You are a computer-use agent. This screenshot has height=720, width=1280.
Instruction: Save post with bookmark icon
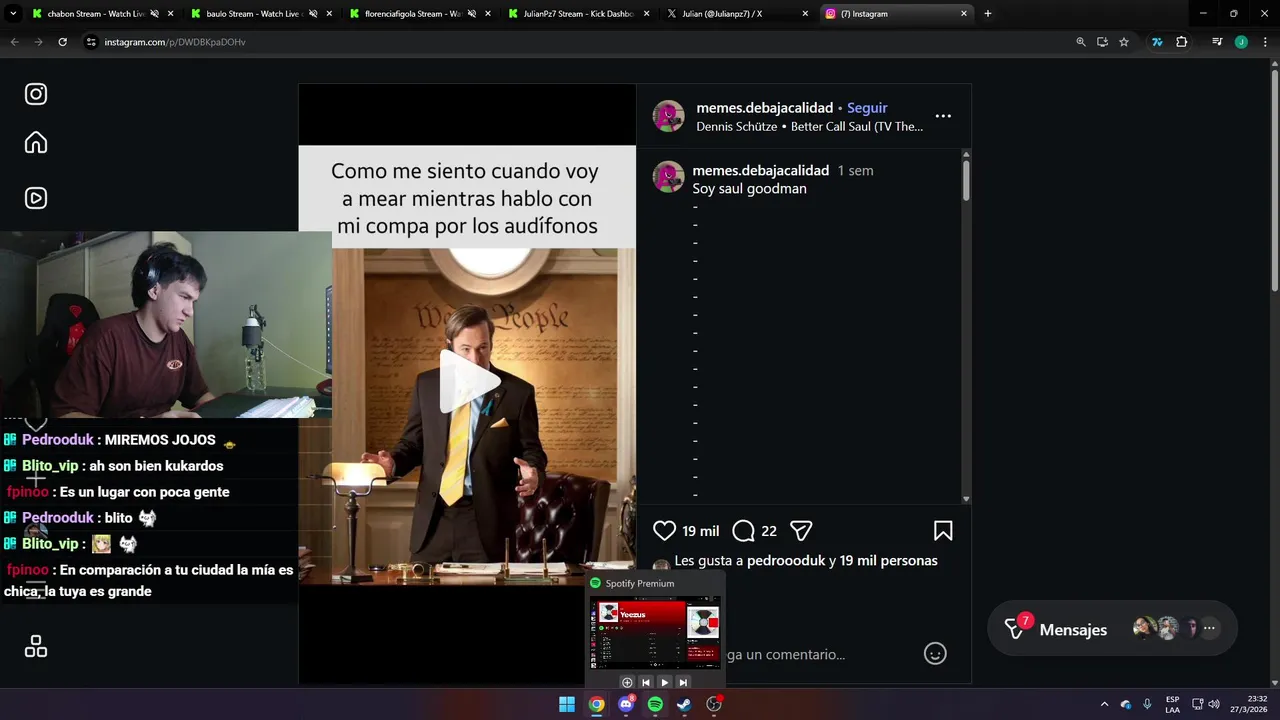943,531
